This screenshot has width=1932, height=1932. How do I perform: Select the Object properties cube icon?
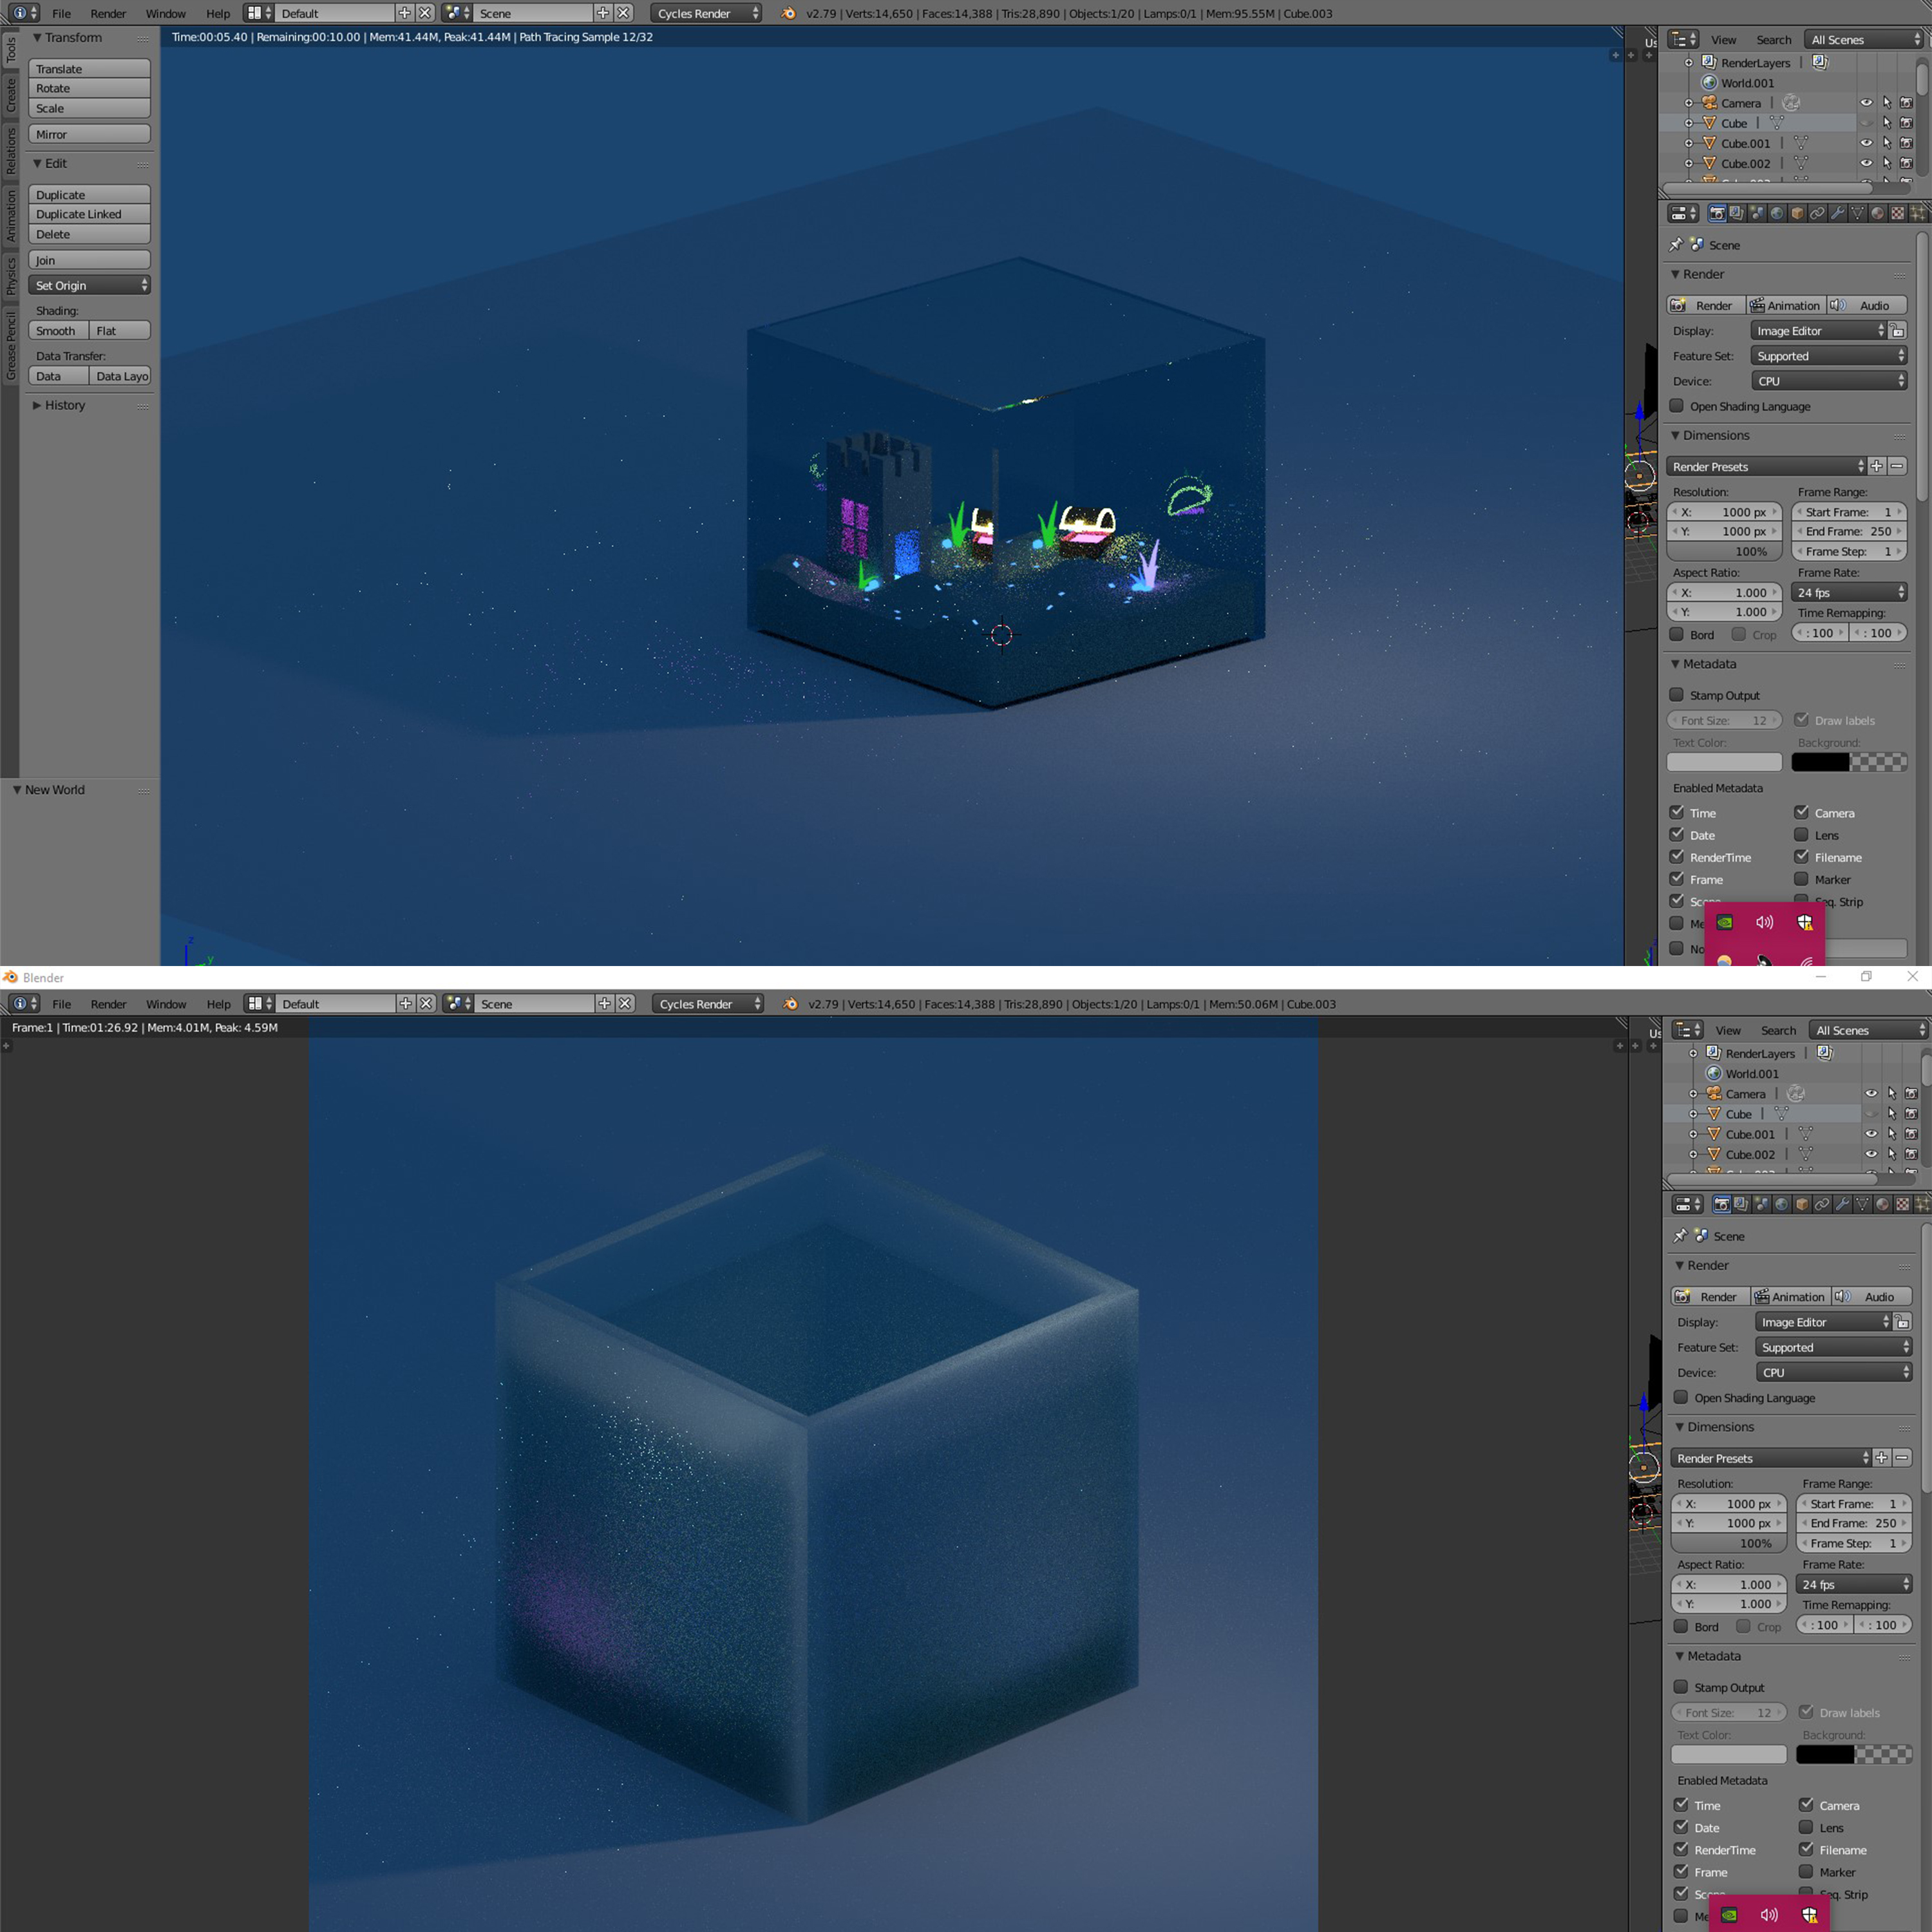click(x=1797, y=212)
